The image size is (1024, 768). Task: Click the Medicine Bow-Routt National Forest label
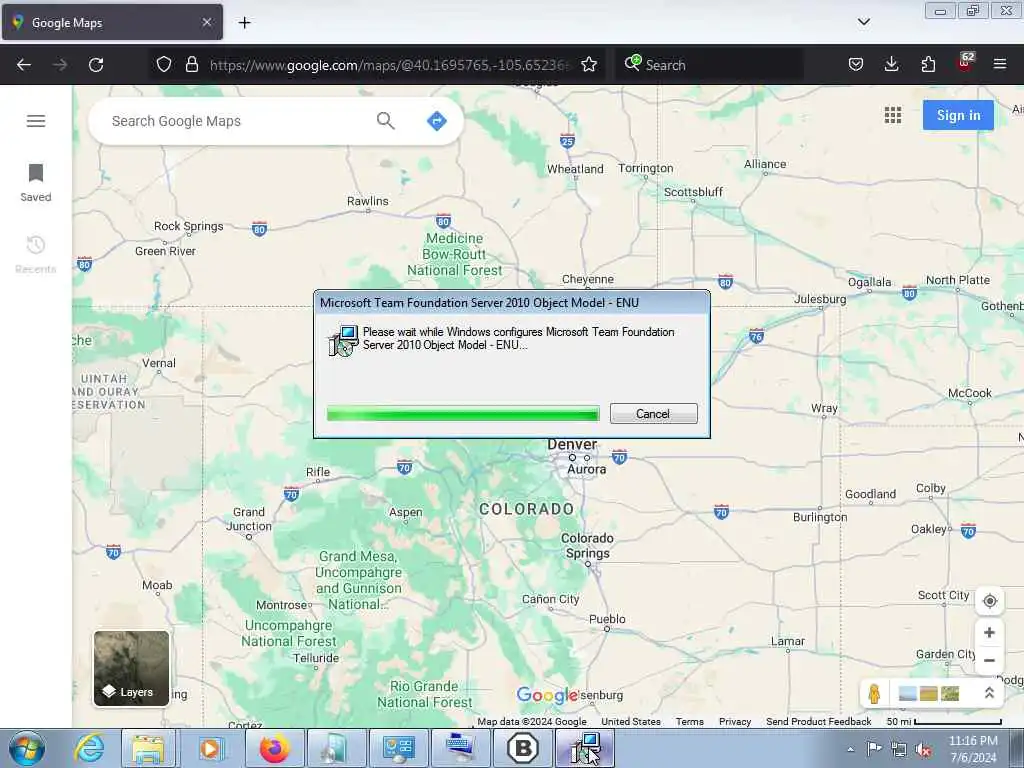(x=455, y=254)
